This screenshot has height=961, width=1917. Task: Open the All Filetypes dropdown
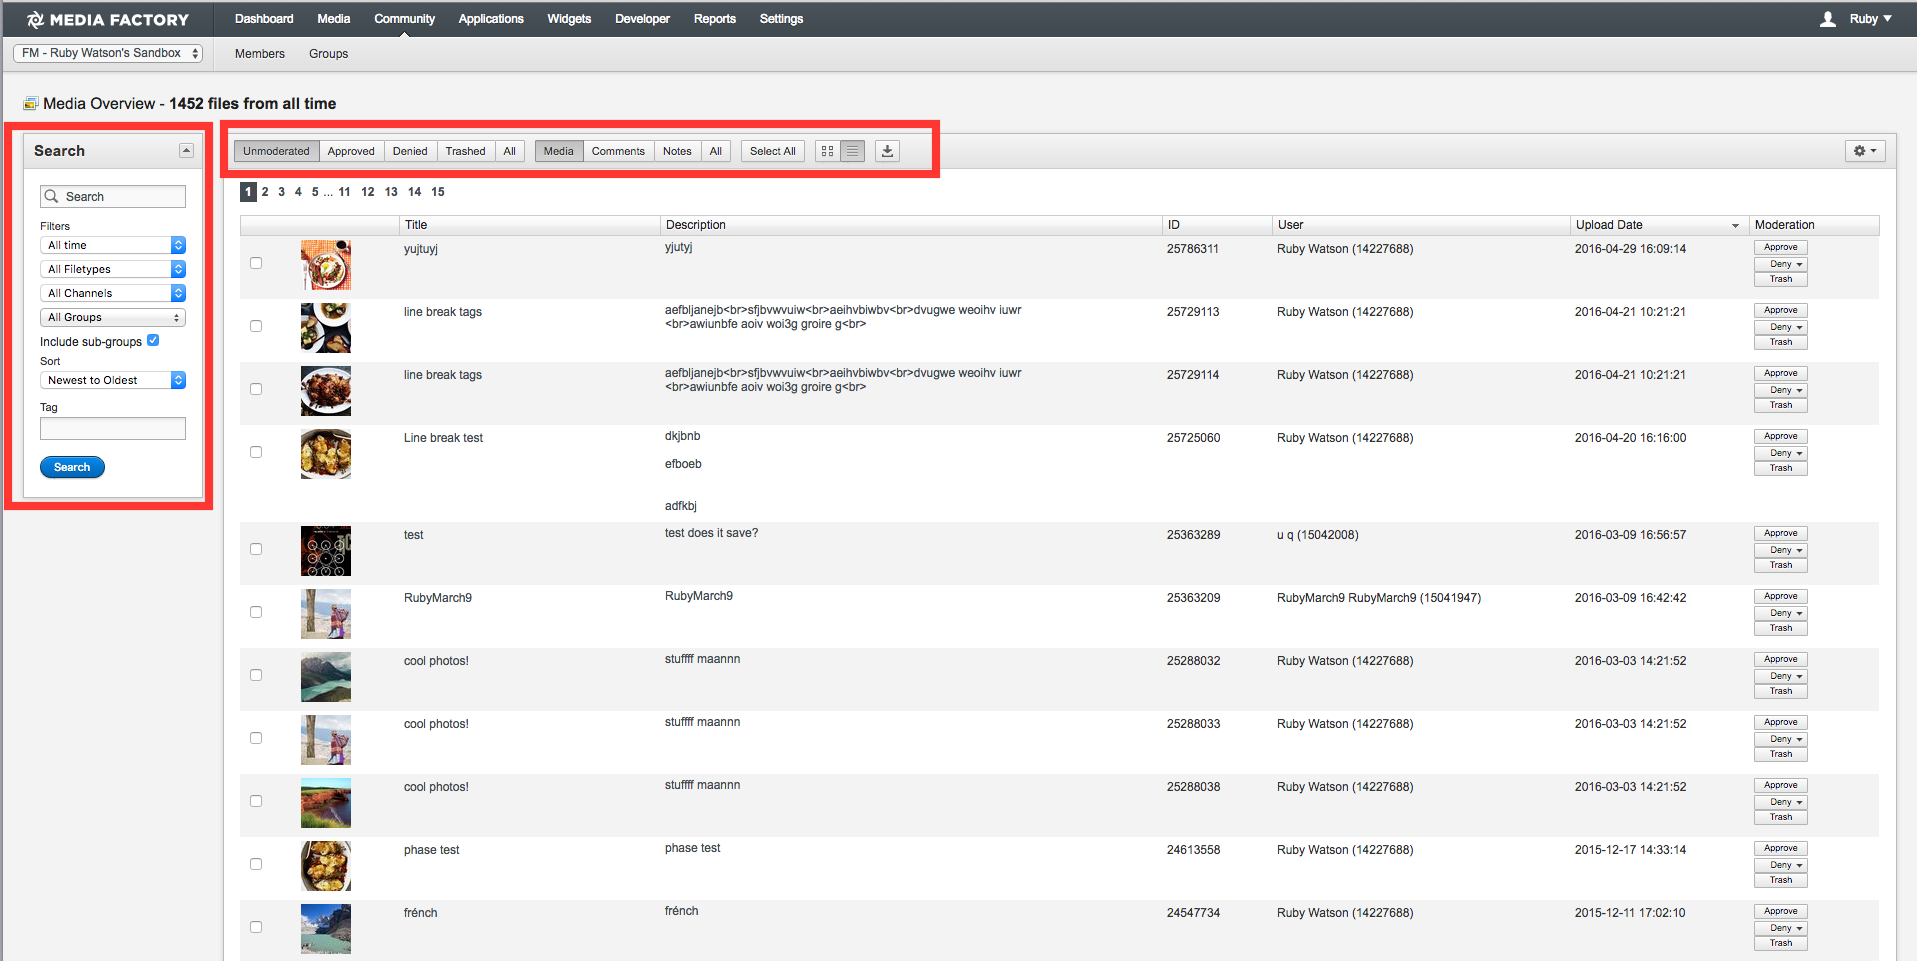point(113,269)
